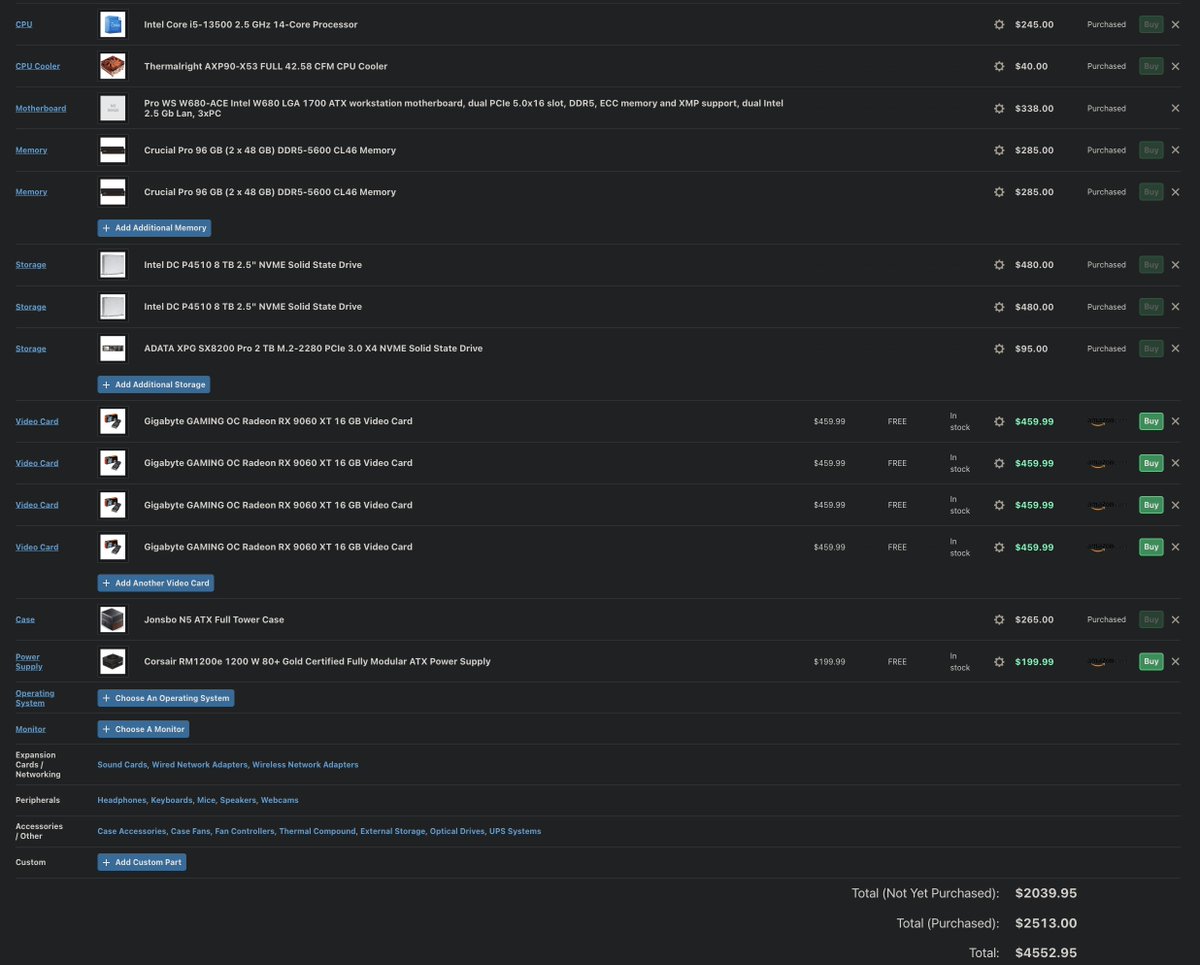Remove the Intel Core i5-13500 CPU with X
This screenshot has height=965, width=1200.
1175,24
